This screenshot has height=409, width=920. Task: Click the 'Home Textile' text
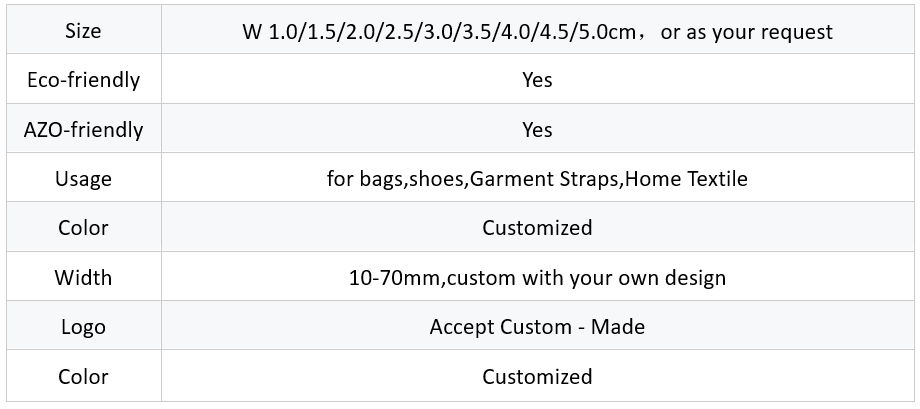(x=686, y=178)
